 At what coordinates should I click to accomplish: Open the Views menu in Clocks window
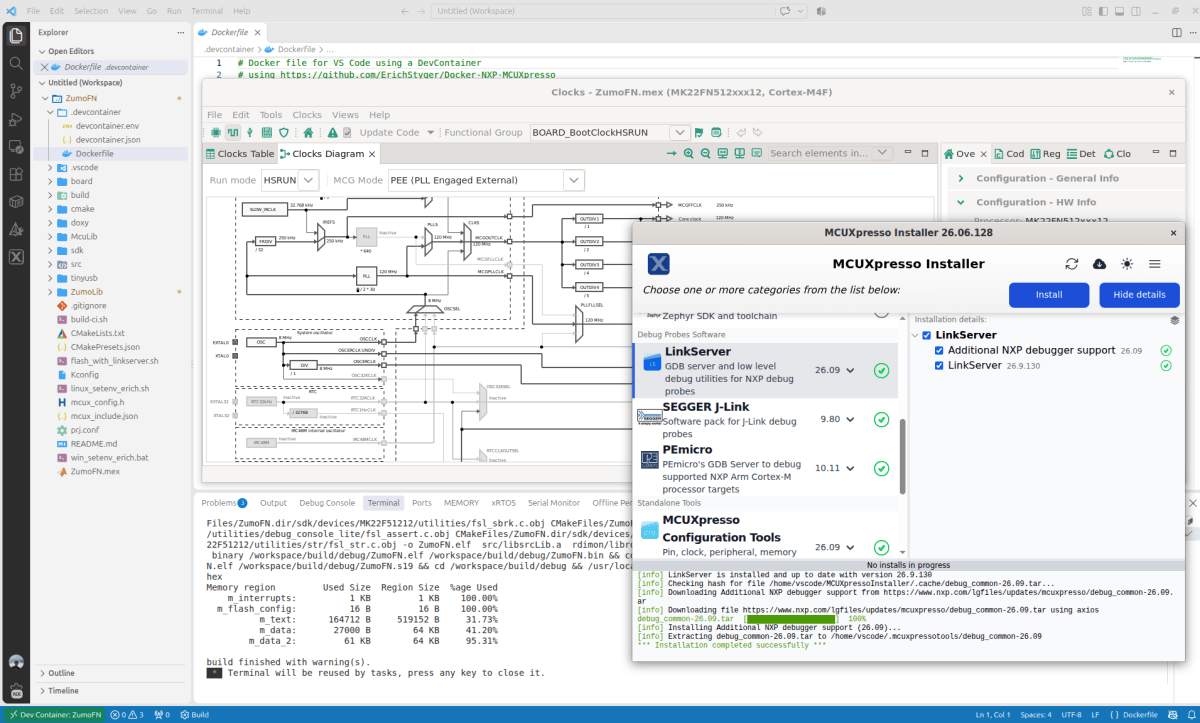coord(345,115)
